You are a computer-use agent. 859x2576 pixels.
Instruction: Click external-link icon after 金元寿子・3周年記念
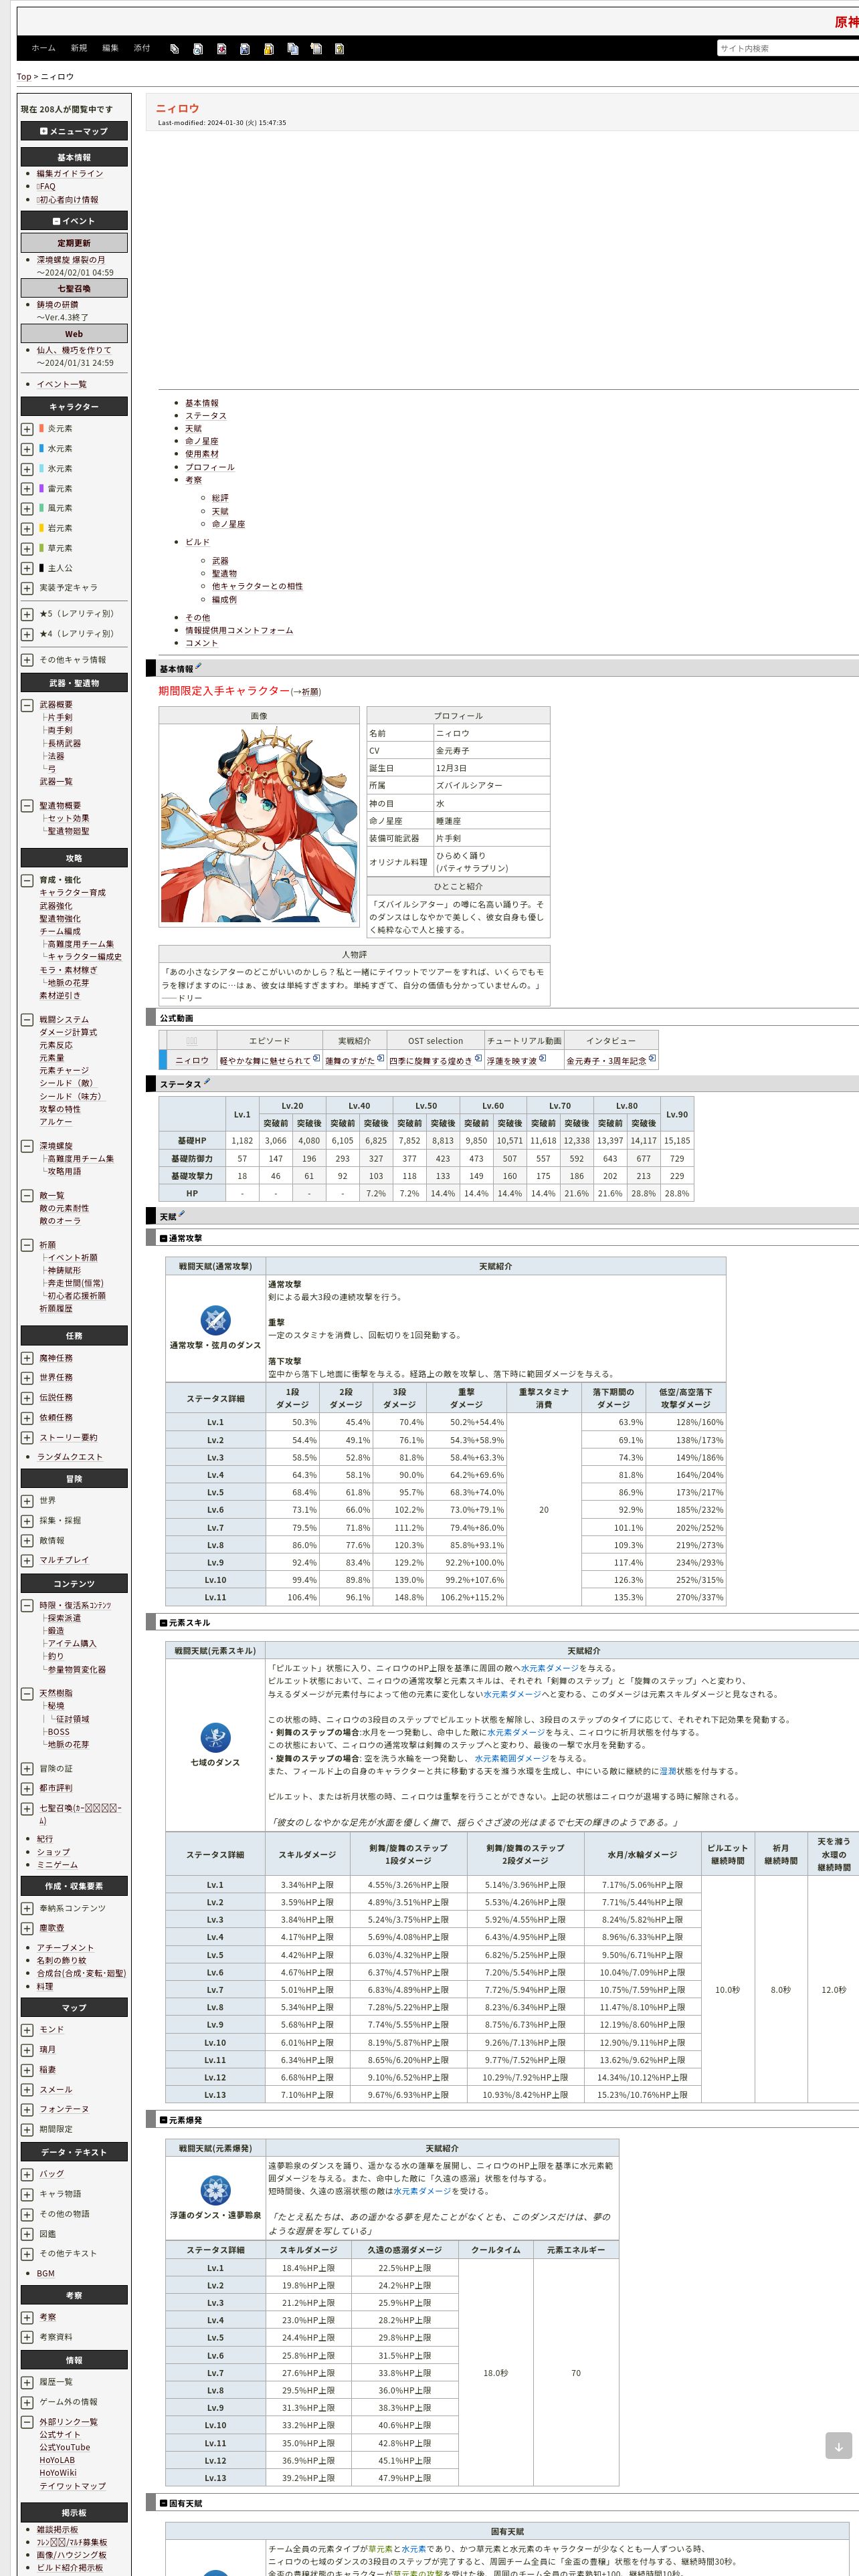652,1058
